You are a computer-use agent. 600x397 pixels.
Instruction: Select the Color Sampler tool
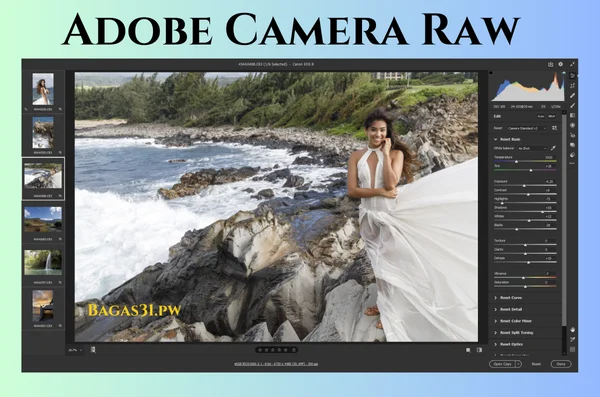tap(572, 340)
